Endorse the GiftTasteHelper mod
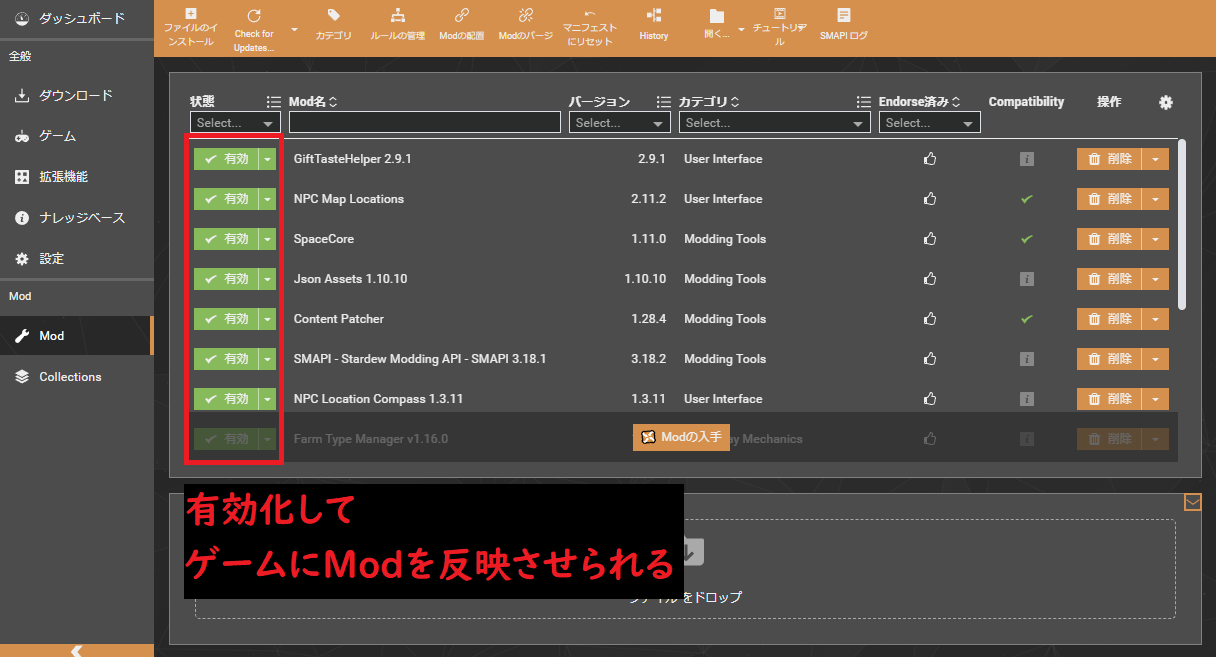 [x=930, y=159]
